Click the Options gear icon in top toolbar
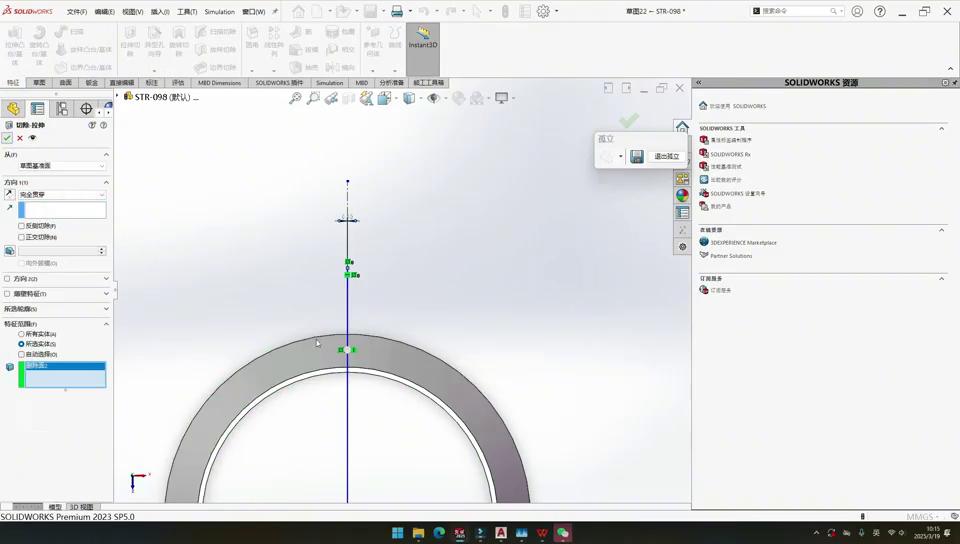Viewport: 960px width, 544px height. [543, 12]
